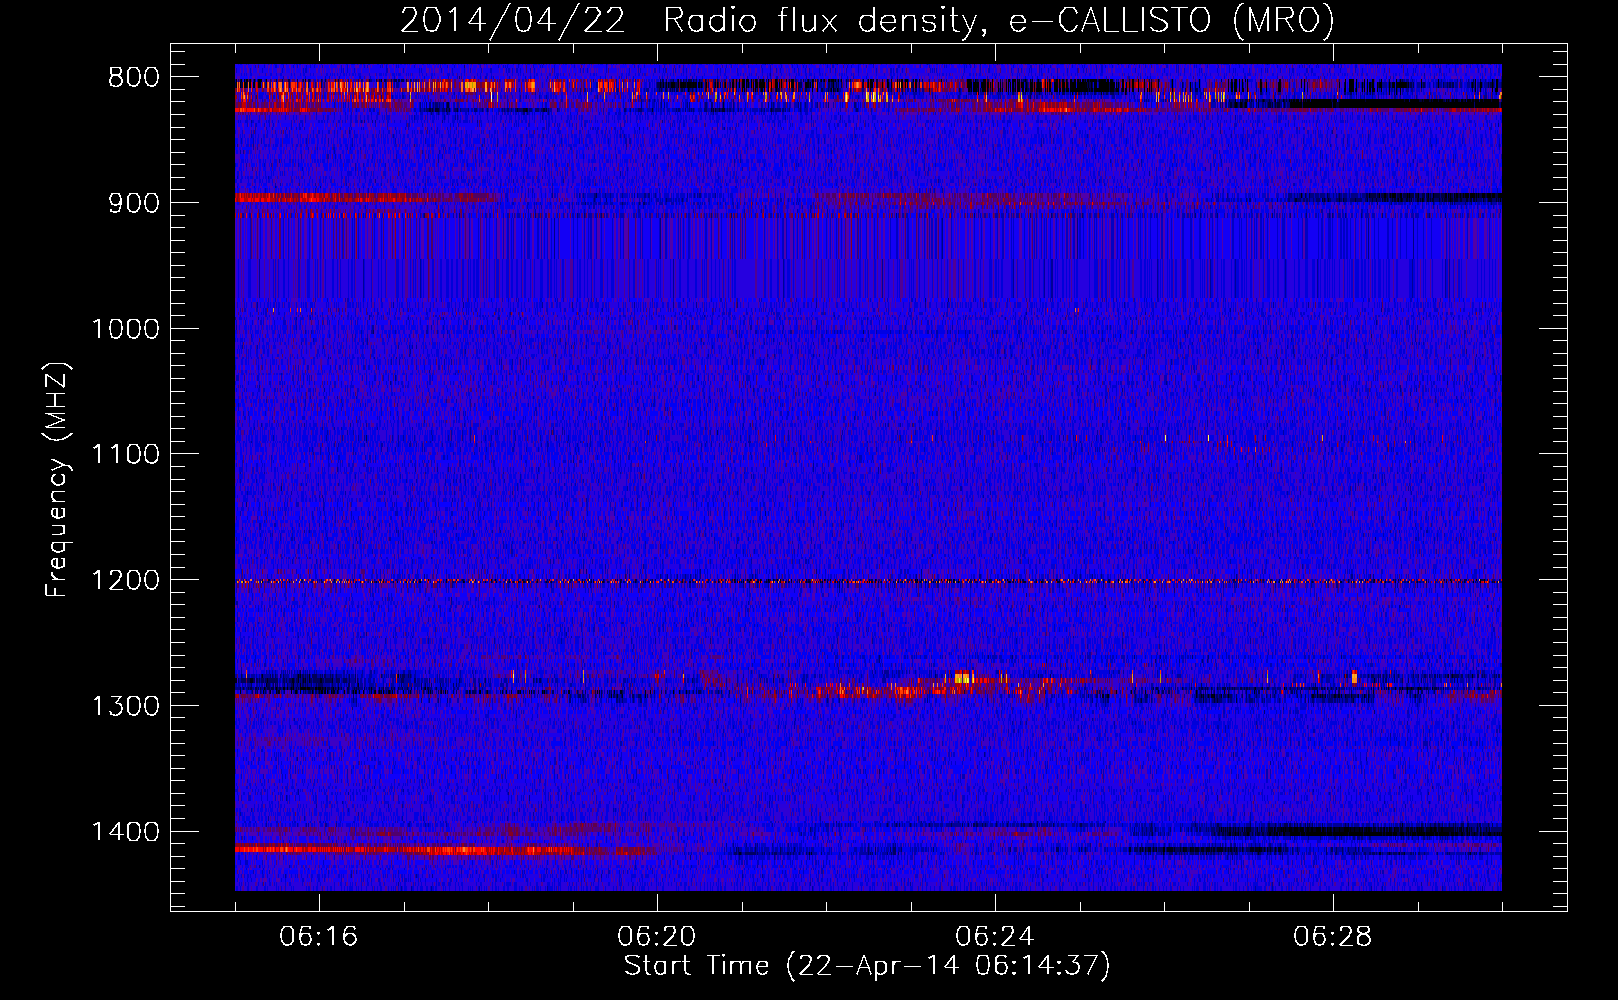
Task: Click the 1000 frequency tick label
Action: tap(125, 329)
